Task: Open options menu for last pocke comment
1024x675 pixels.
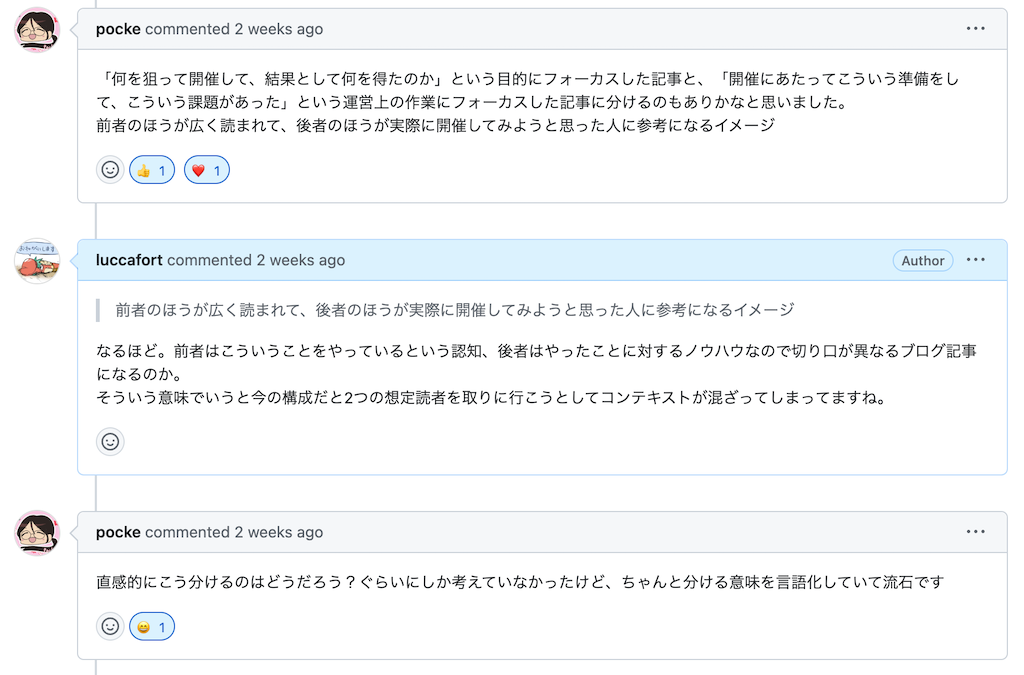Action: click(976, 532)
